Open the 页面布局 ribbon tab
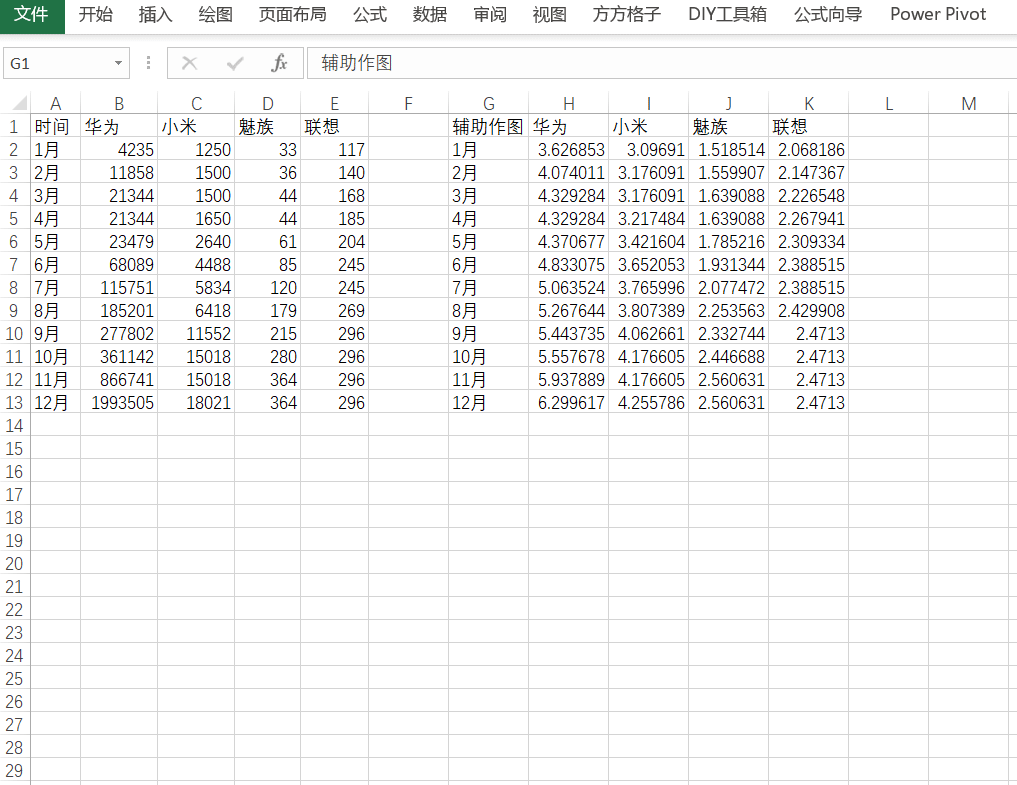 (x=293, y=14)
